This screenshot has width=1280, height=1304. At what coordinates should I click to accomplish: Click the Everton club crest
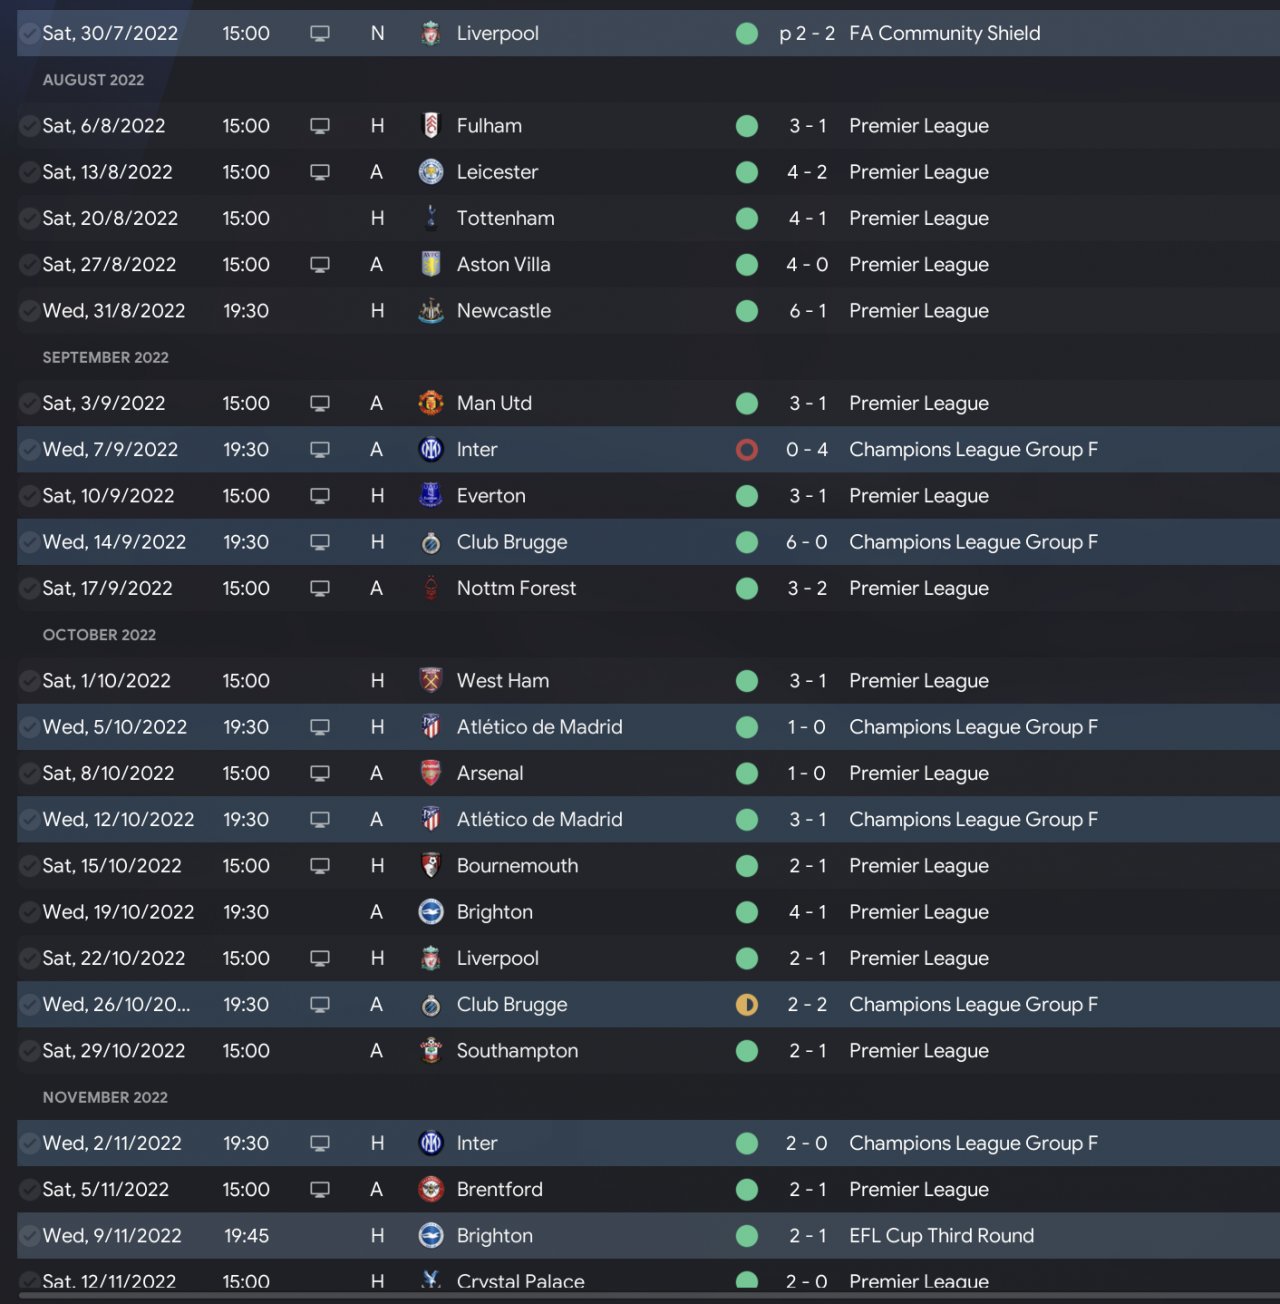(431, 496)
